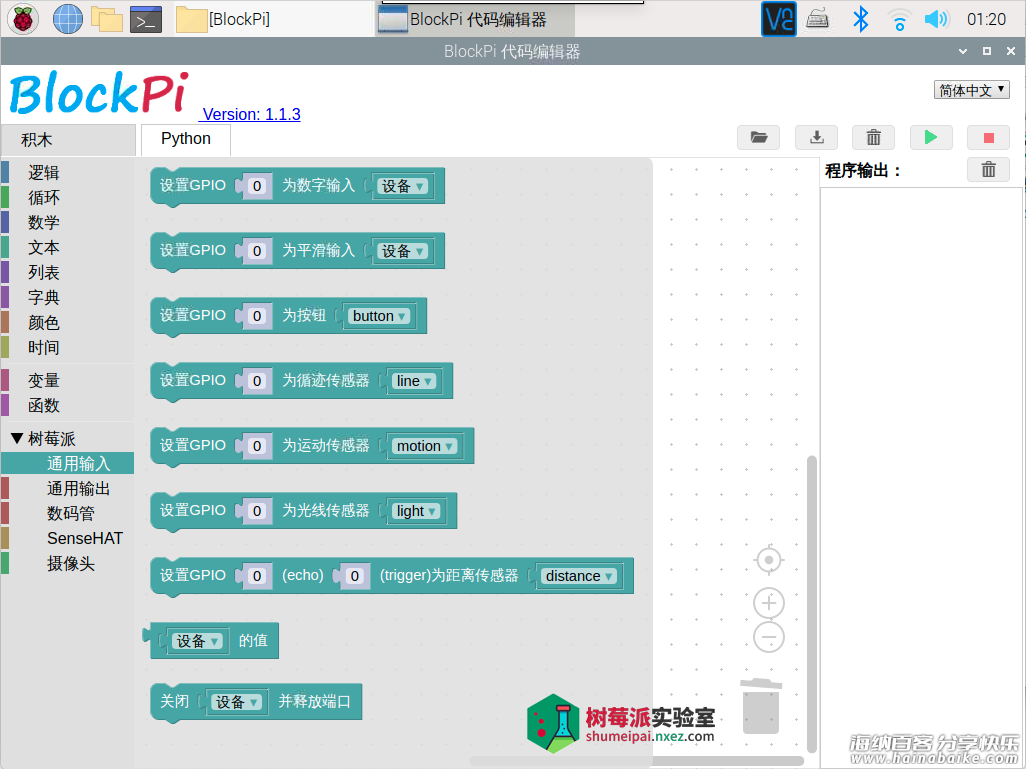Select the 函数 category
Image resolution: width=1026 pixels, height=769 pixels.
pos(67,405)
